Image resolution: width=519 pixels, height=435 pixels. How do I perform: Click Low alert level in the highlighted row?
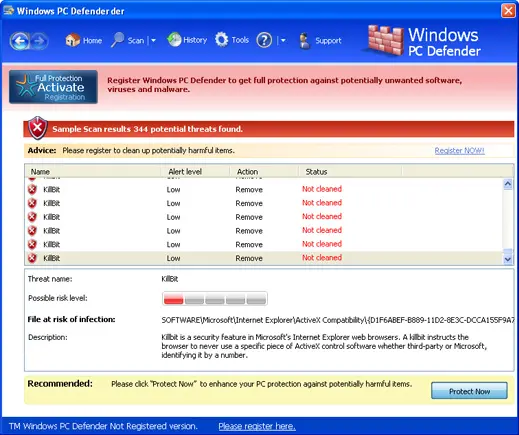click(x=173, y=258)
